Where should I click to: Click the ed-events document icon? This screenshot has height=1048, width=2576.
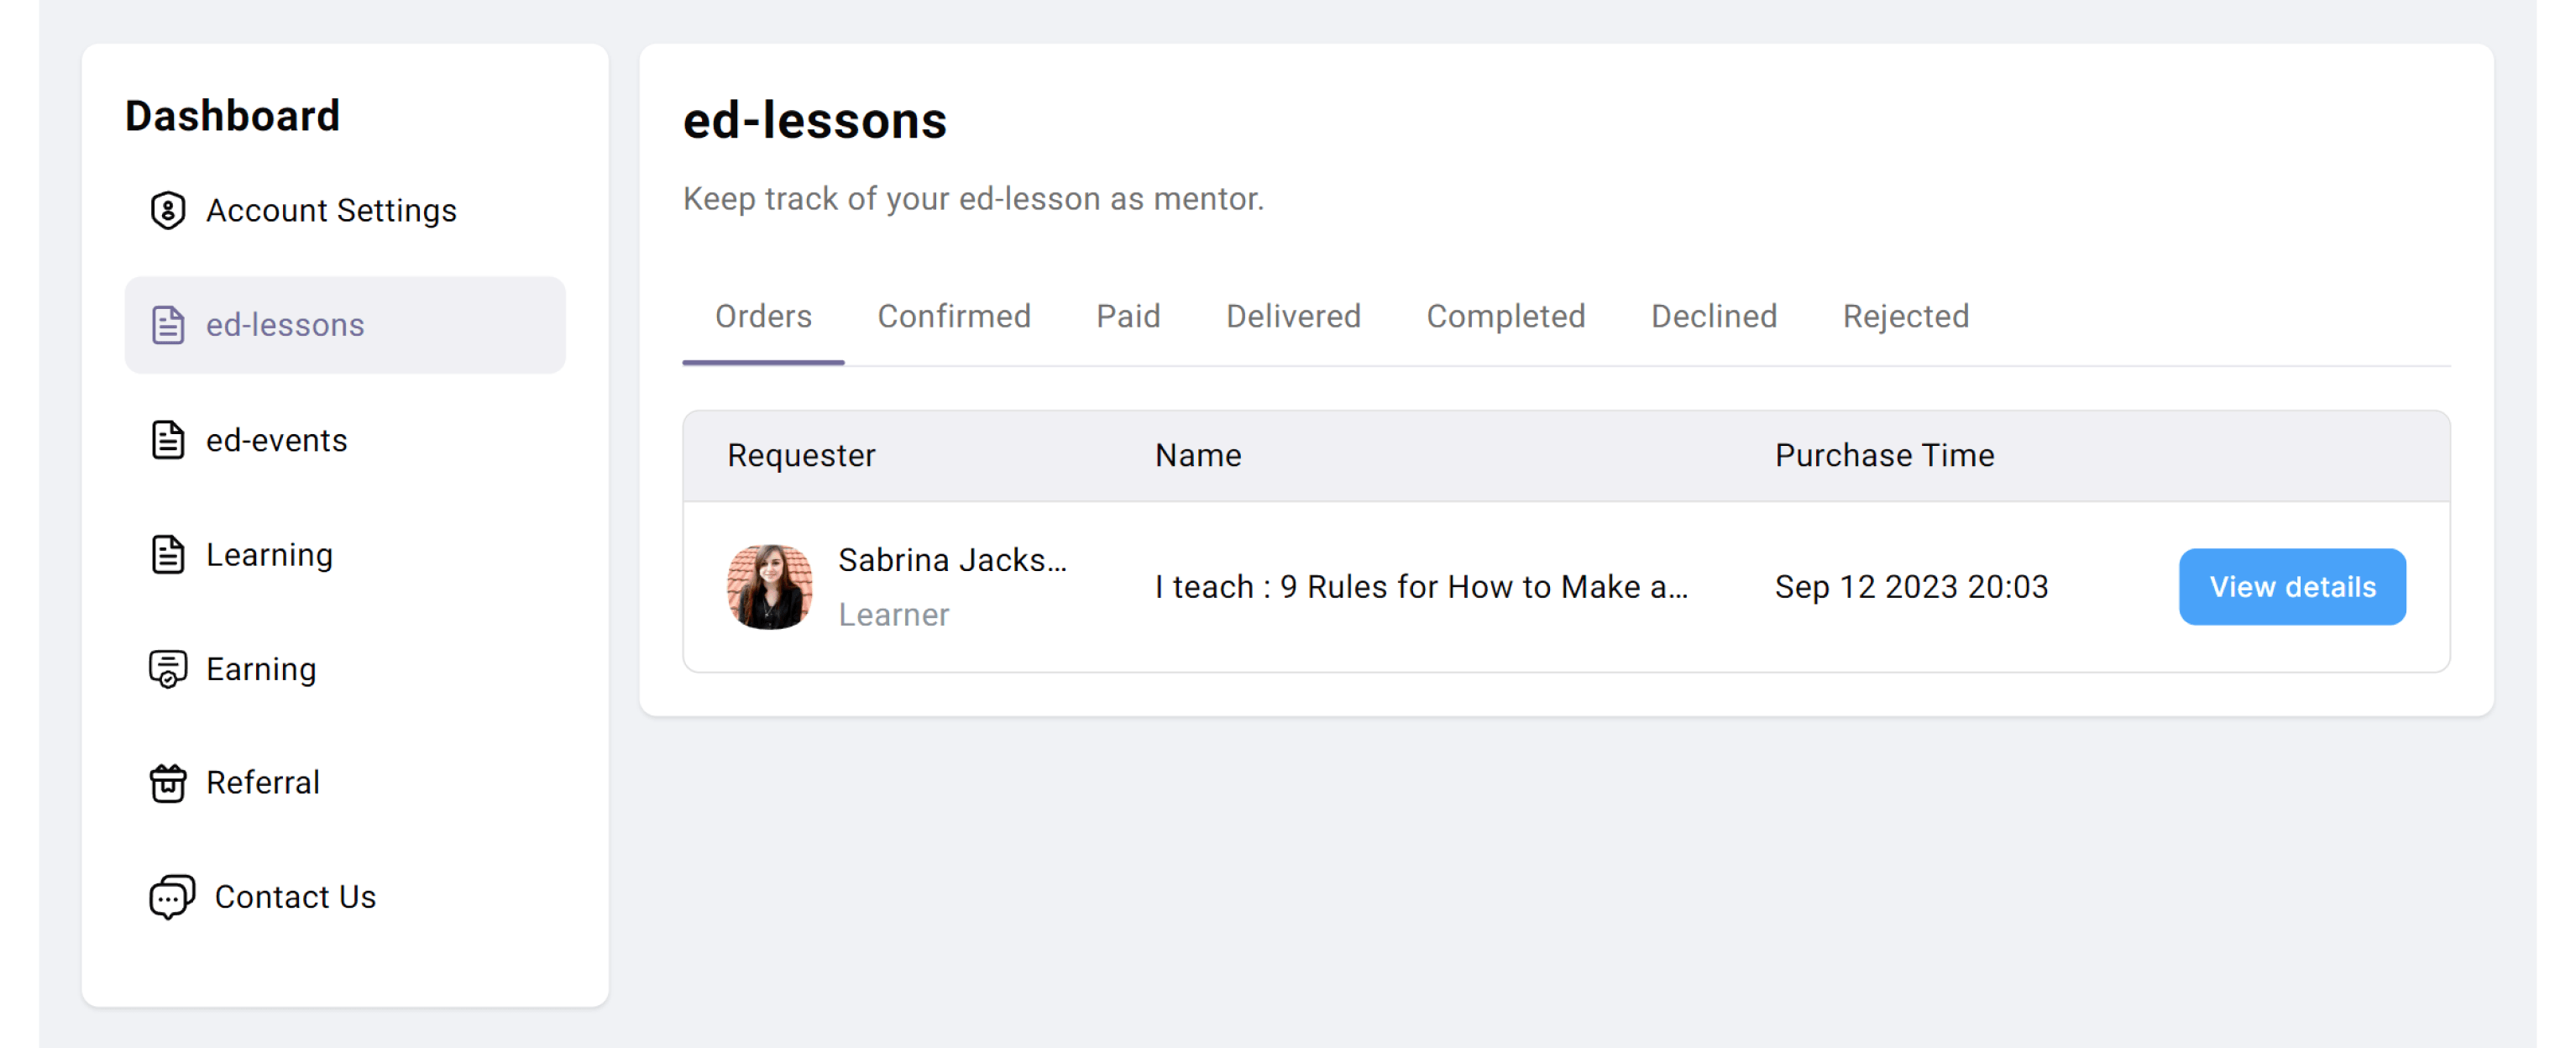point(168,440)
